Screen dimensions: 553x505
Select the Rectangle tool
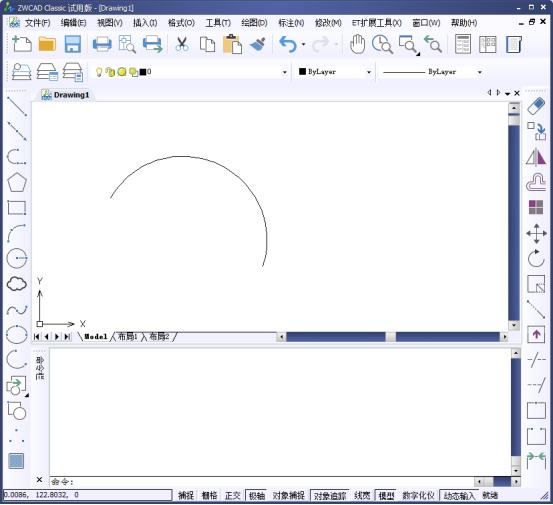pyautogui.click(x=17, y=208)
